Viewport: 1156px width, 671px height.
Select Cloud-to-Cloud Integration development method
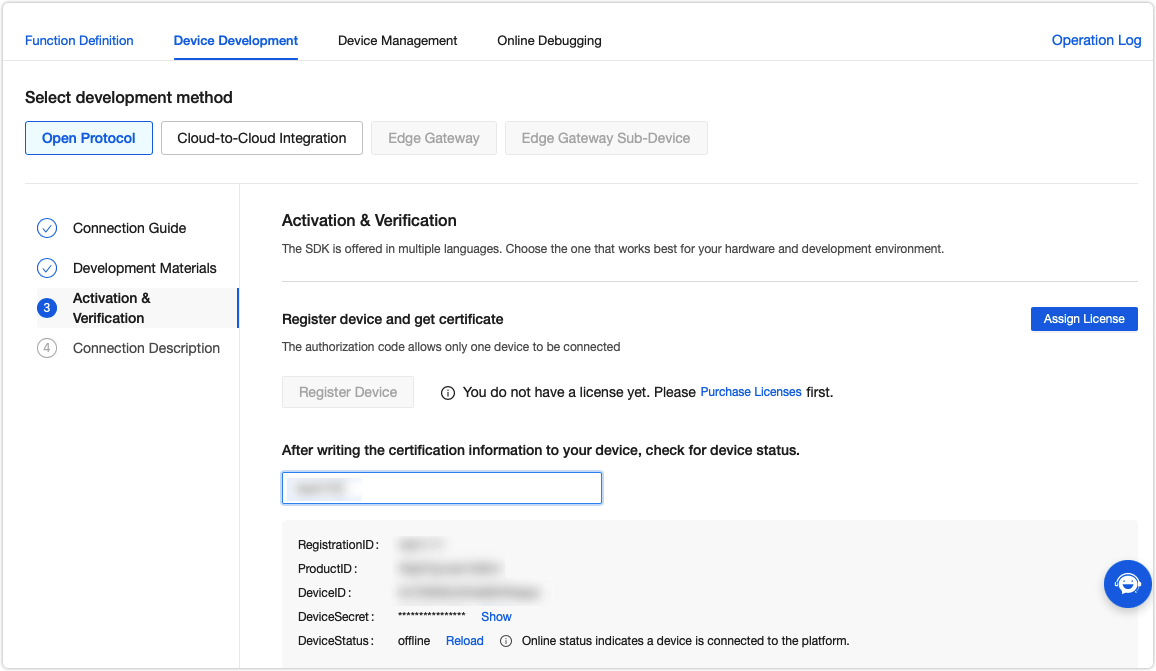point(262,138)
